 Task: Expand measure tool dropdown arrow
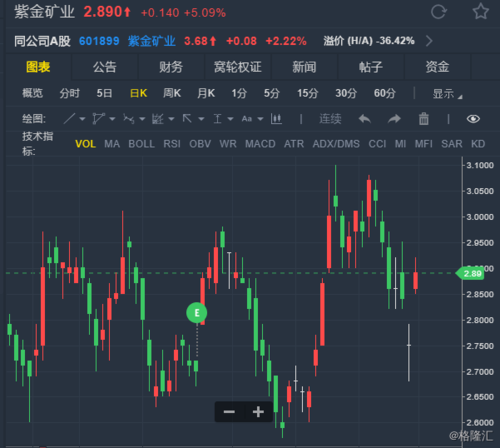(230, 119)
